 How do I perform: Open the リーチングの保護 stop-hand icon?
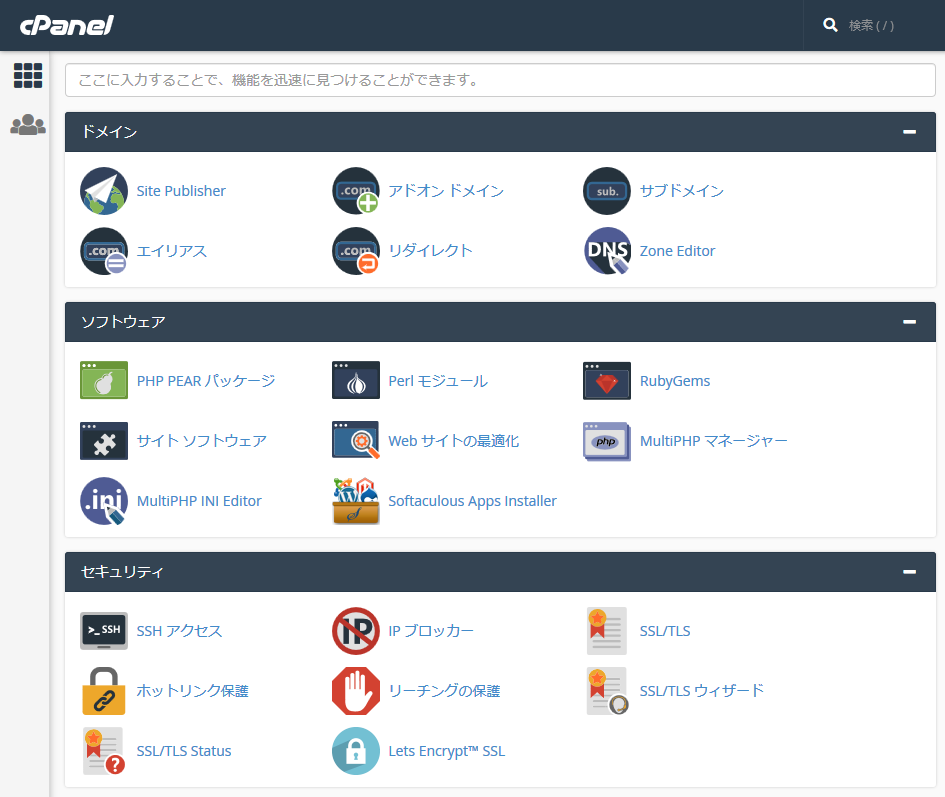(x=356, y=691)
